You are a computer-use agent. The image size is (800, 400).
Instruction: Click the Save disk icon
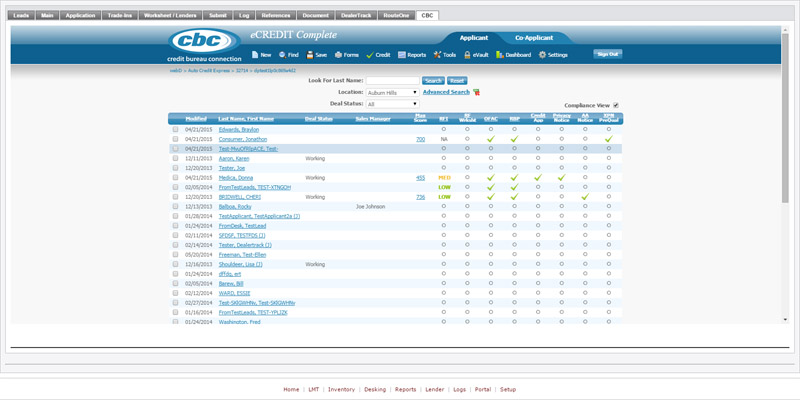point(310,55)
